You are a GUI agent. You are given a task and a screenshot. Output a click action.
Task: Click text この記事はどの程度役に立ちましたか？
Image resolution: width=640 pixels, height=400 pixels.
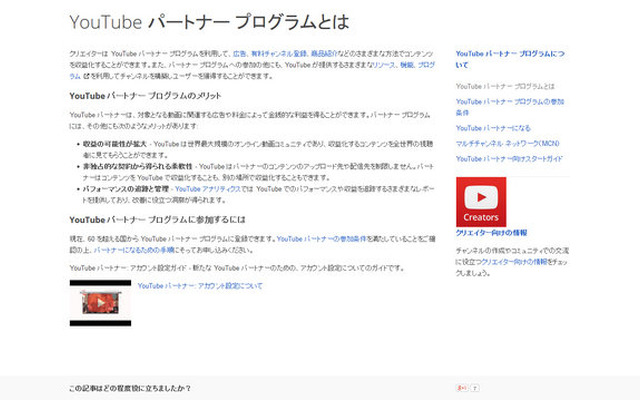point(130,388)
